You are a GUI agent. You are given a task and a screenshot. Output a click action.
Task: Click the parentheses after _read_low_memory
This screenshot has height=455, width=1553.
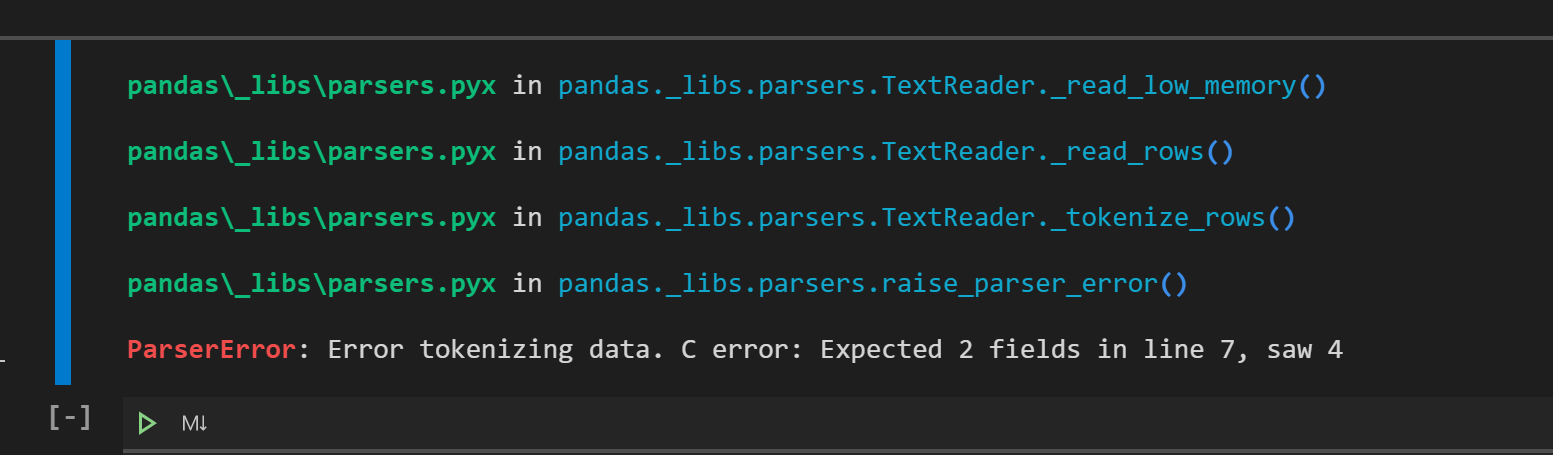[1311, 86]
